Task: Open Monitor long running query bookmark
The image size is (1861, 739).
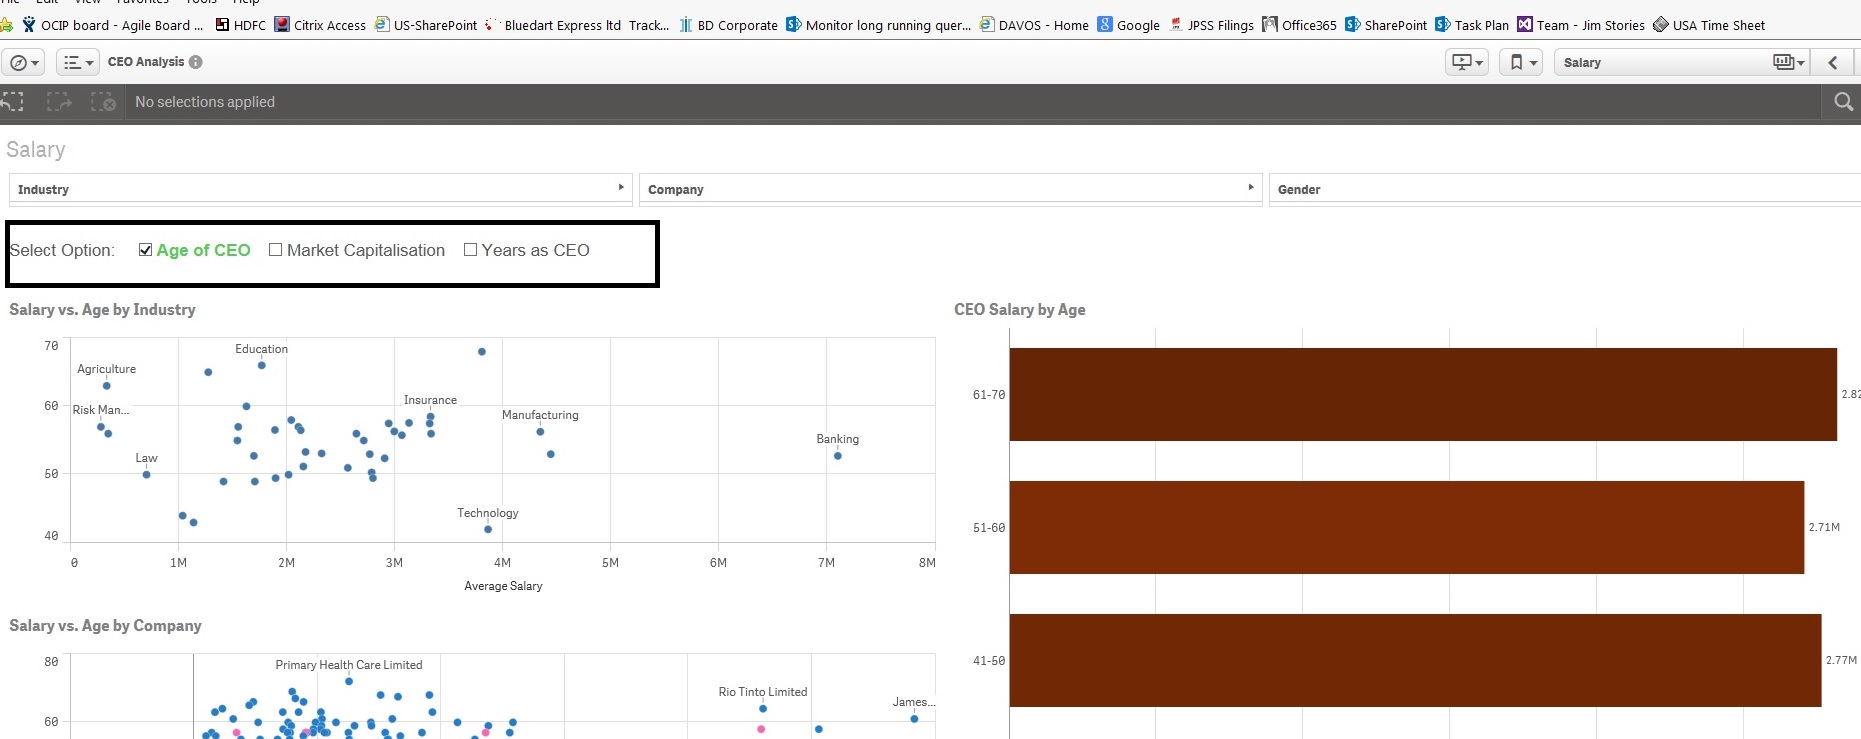Action: [878, 25]
